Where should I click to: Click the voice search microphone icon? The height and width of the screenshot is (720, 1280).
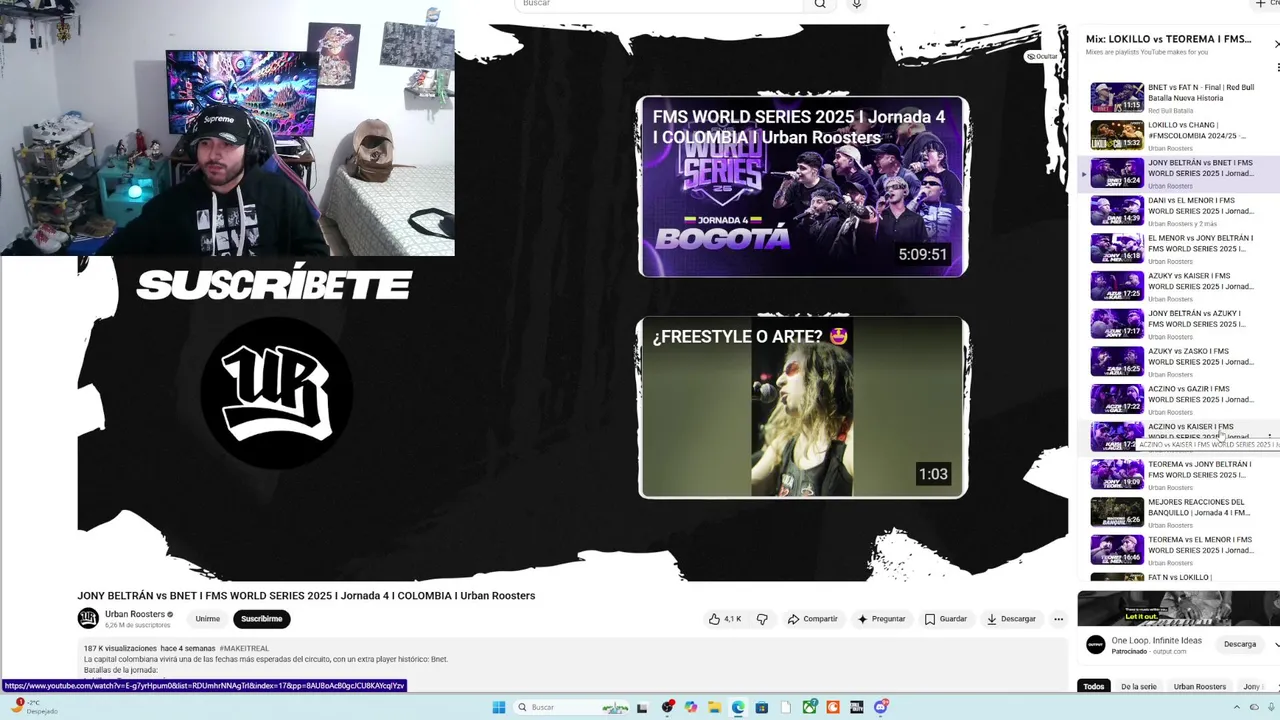856,4
